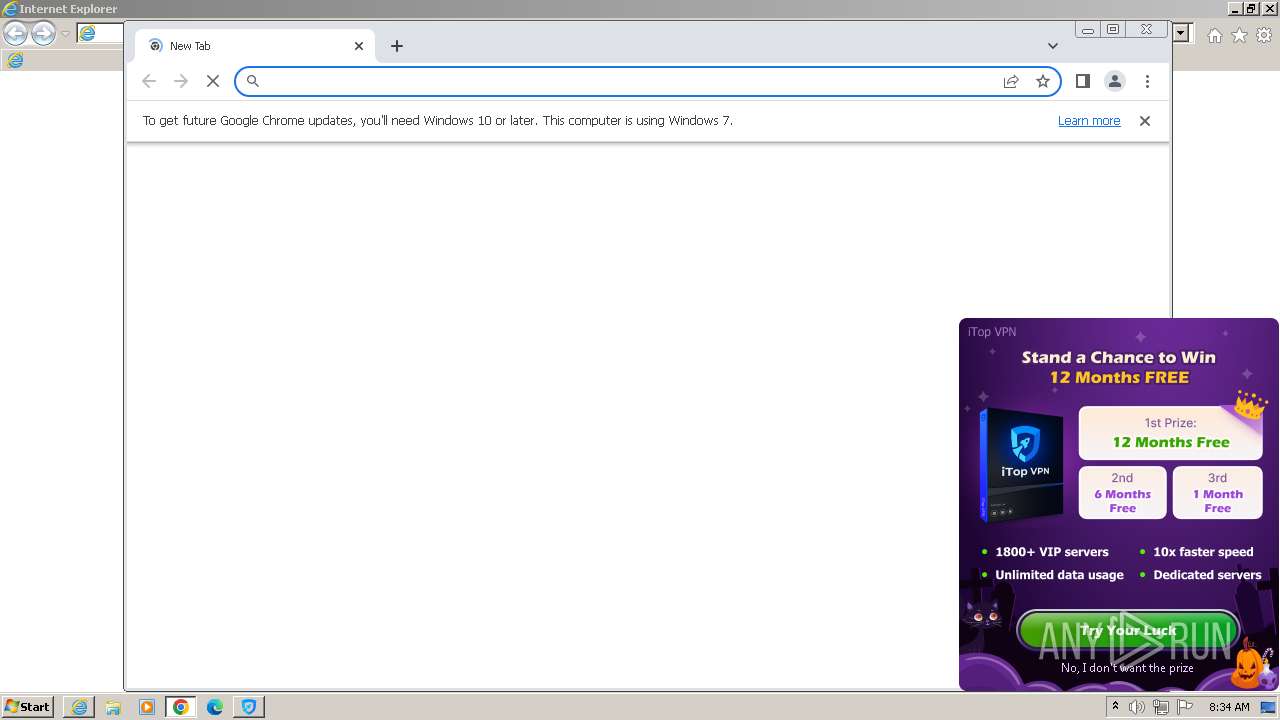Open the network status tray icon
Viewport: 1280px width, 720px height.
click(1161, 707)
